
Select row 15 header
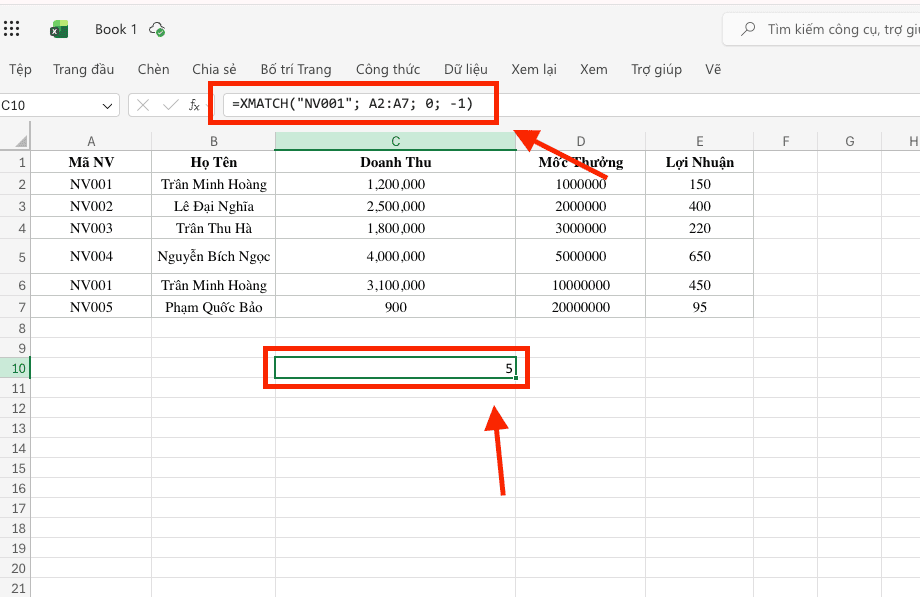coord(15,468)
